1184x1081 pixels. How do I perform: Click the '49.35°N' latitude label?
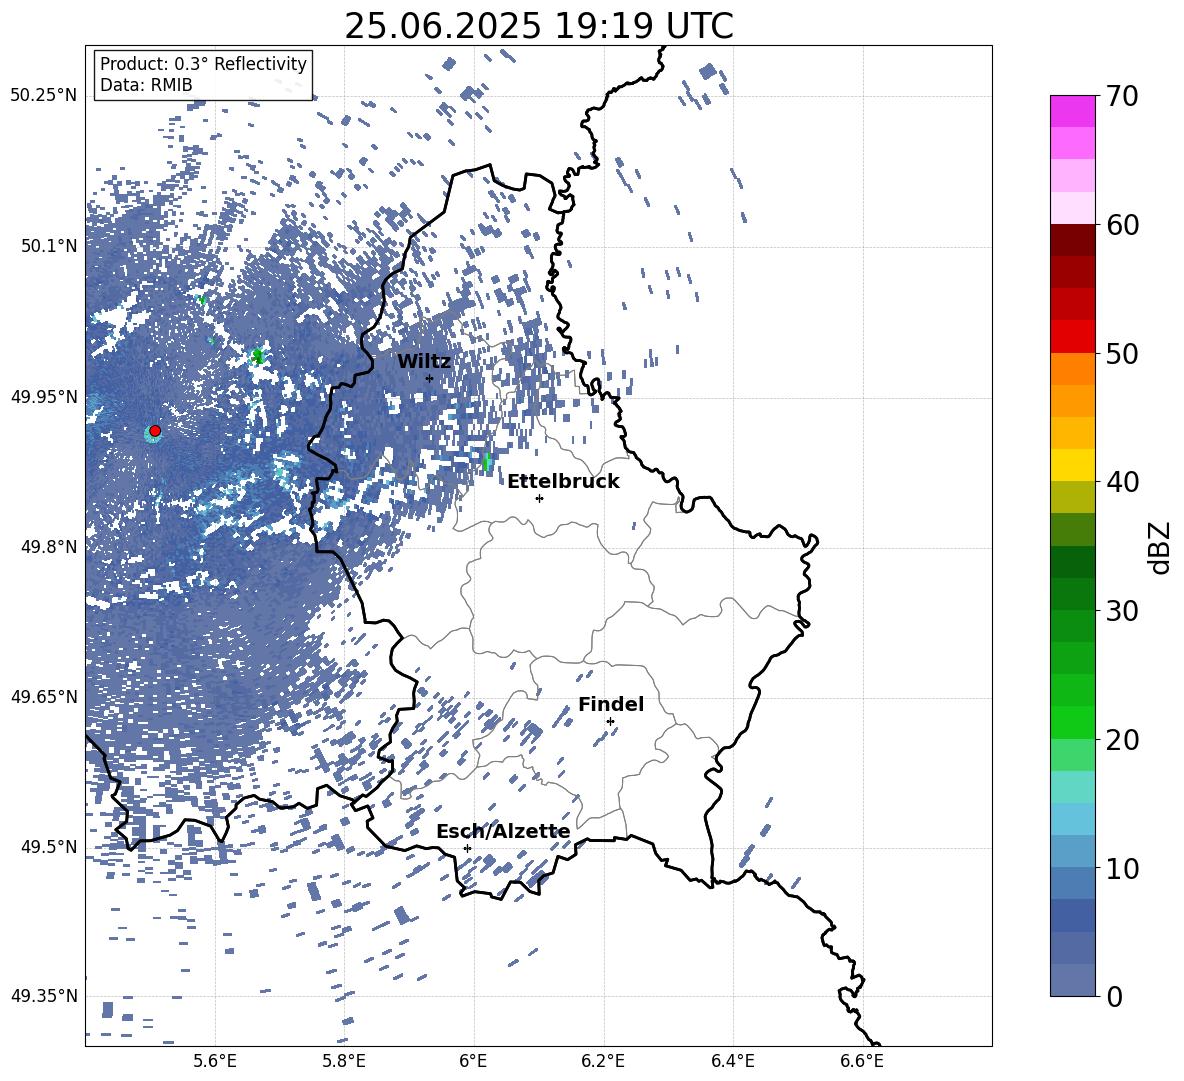[44, 996]
